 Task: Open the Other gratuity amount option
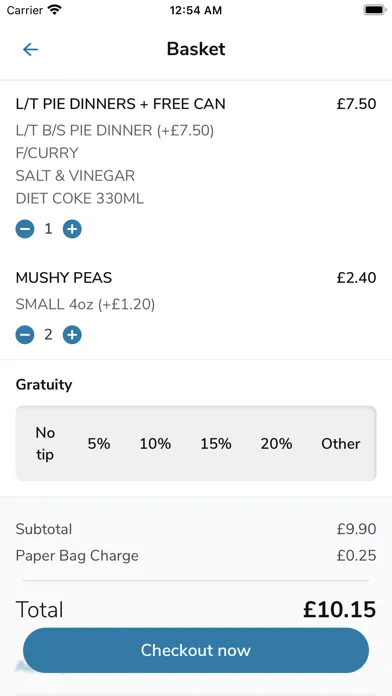341,443
